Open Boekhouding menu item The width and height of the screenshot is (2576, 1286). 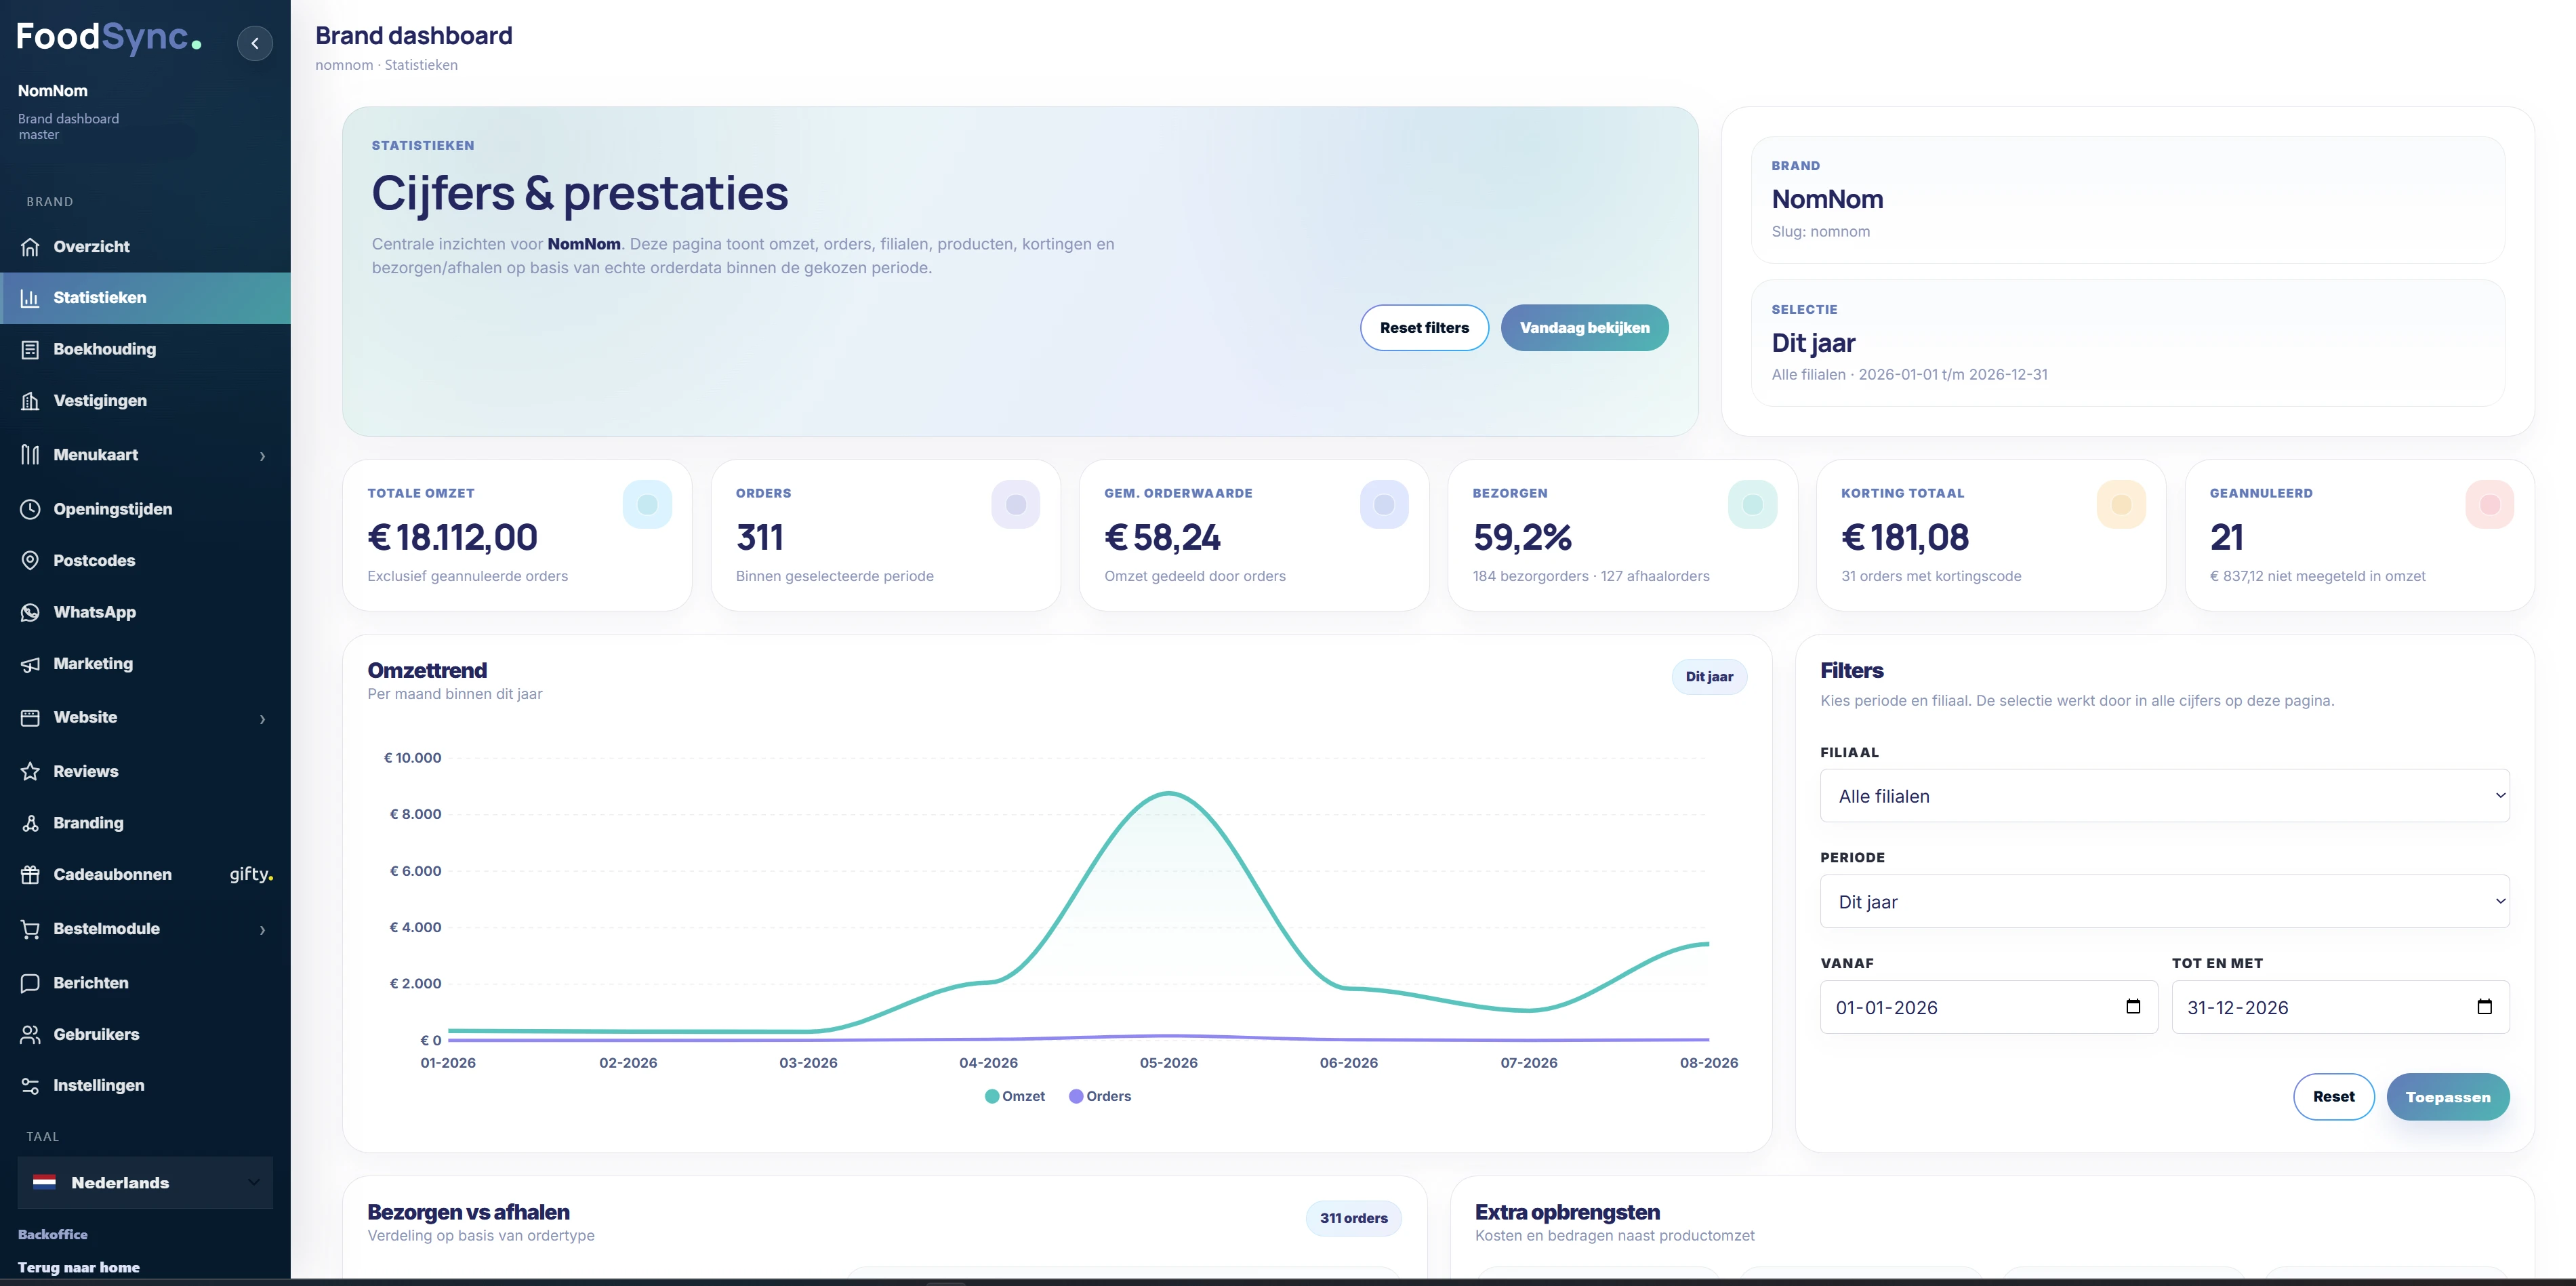click(x=145, y=349)
